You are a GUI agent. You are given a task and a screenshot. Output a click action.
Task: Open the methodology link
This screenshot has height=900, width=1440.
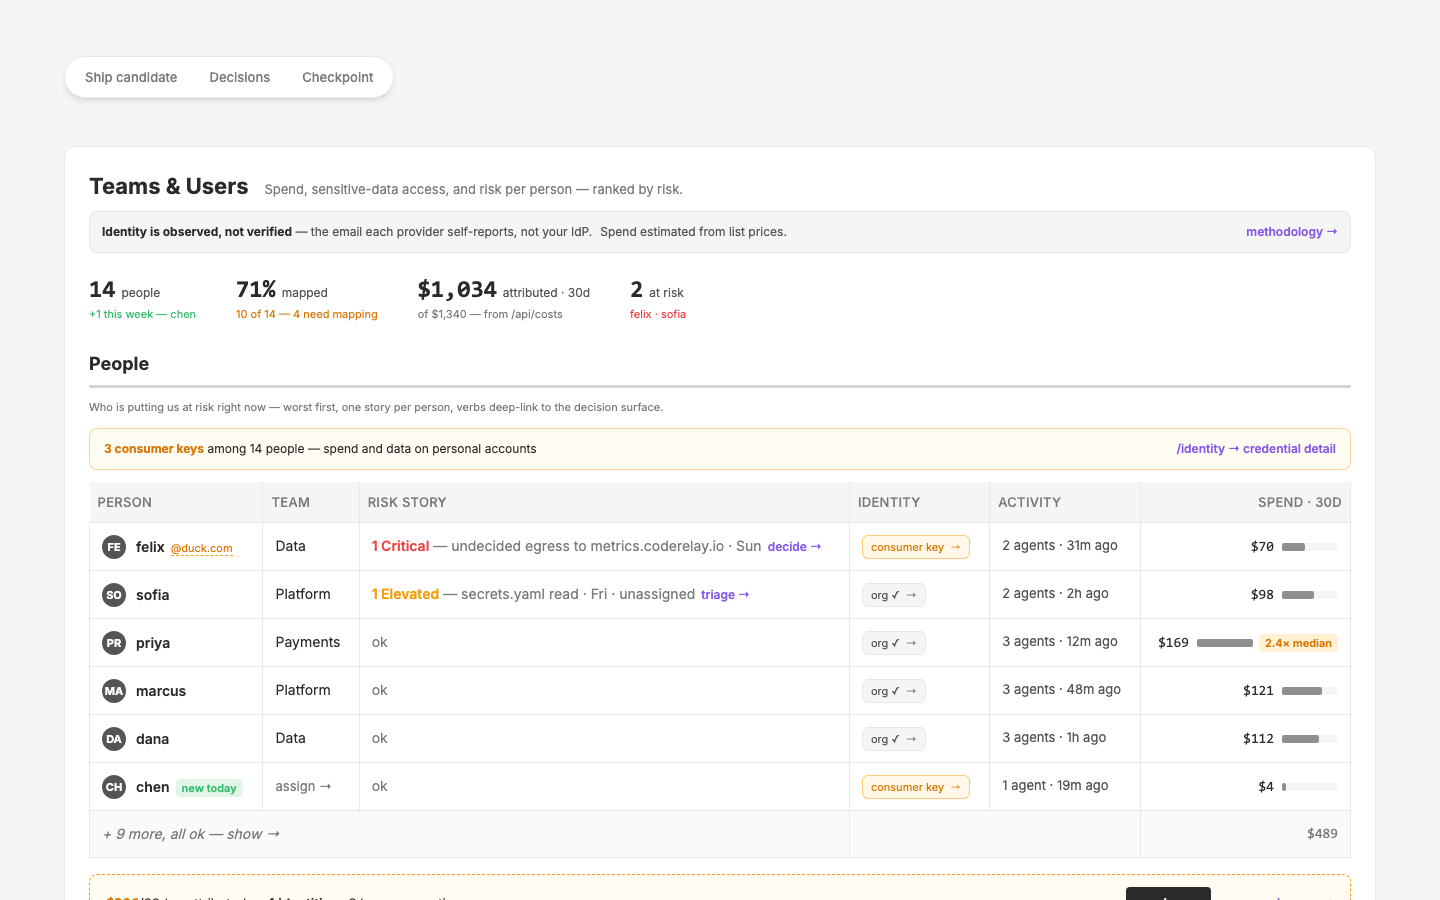[1291, 232]
